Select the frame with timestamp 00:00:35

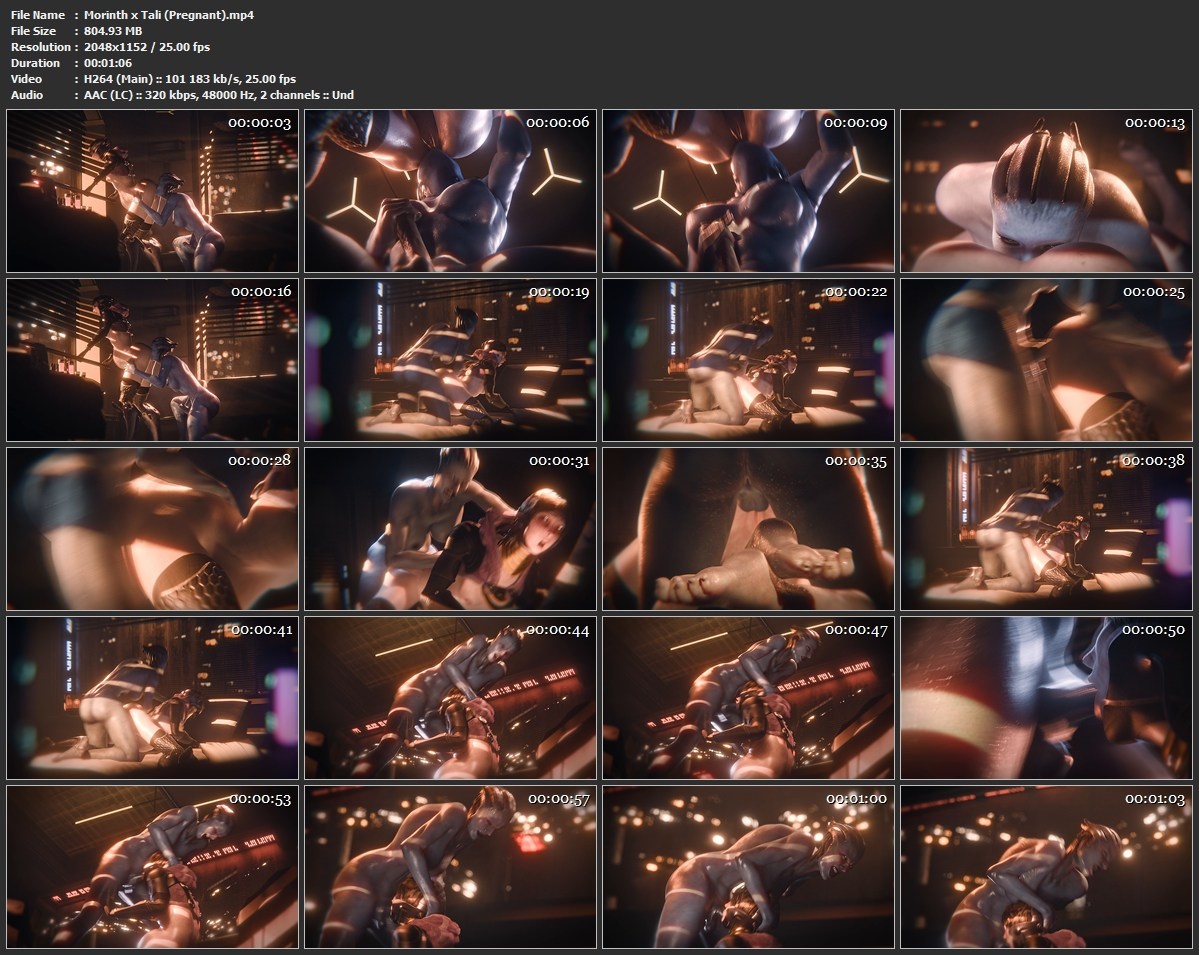point(748,529)
